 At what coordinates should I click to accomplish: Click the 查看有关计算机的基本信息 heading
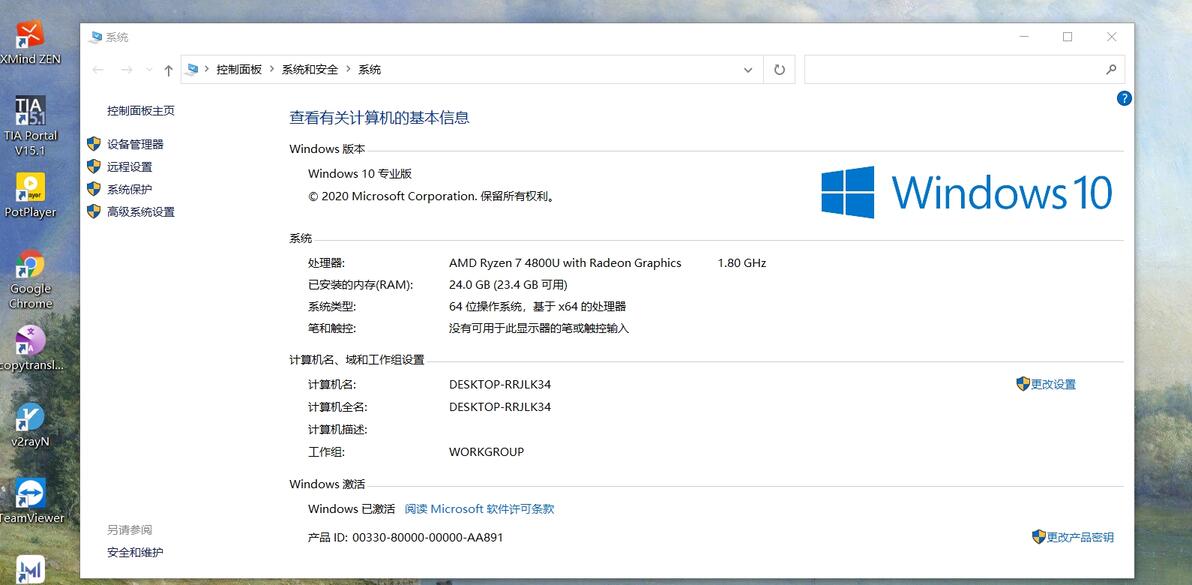coord(379,118)
